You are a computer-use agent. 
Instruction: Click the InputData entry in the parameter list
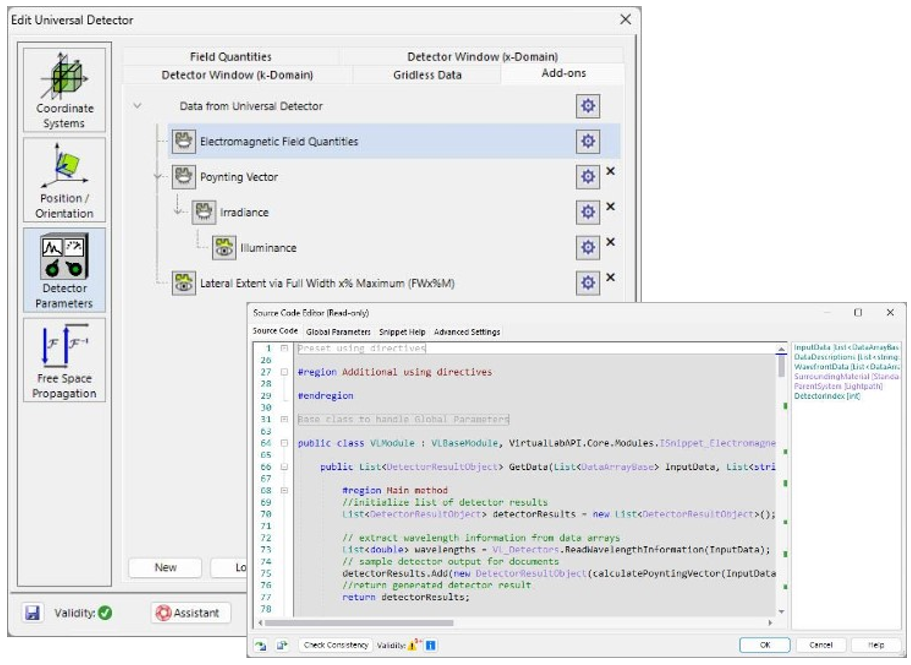coord(847,347)
